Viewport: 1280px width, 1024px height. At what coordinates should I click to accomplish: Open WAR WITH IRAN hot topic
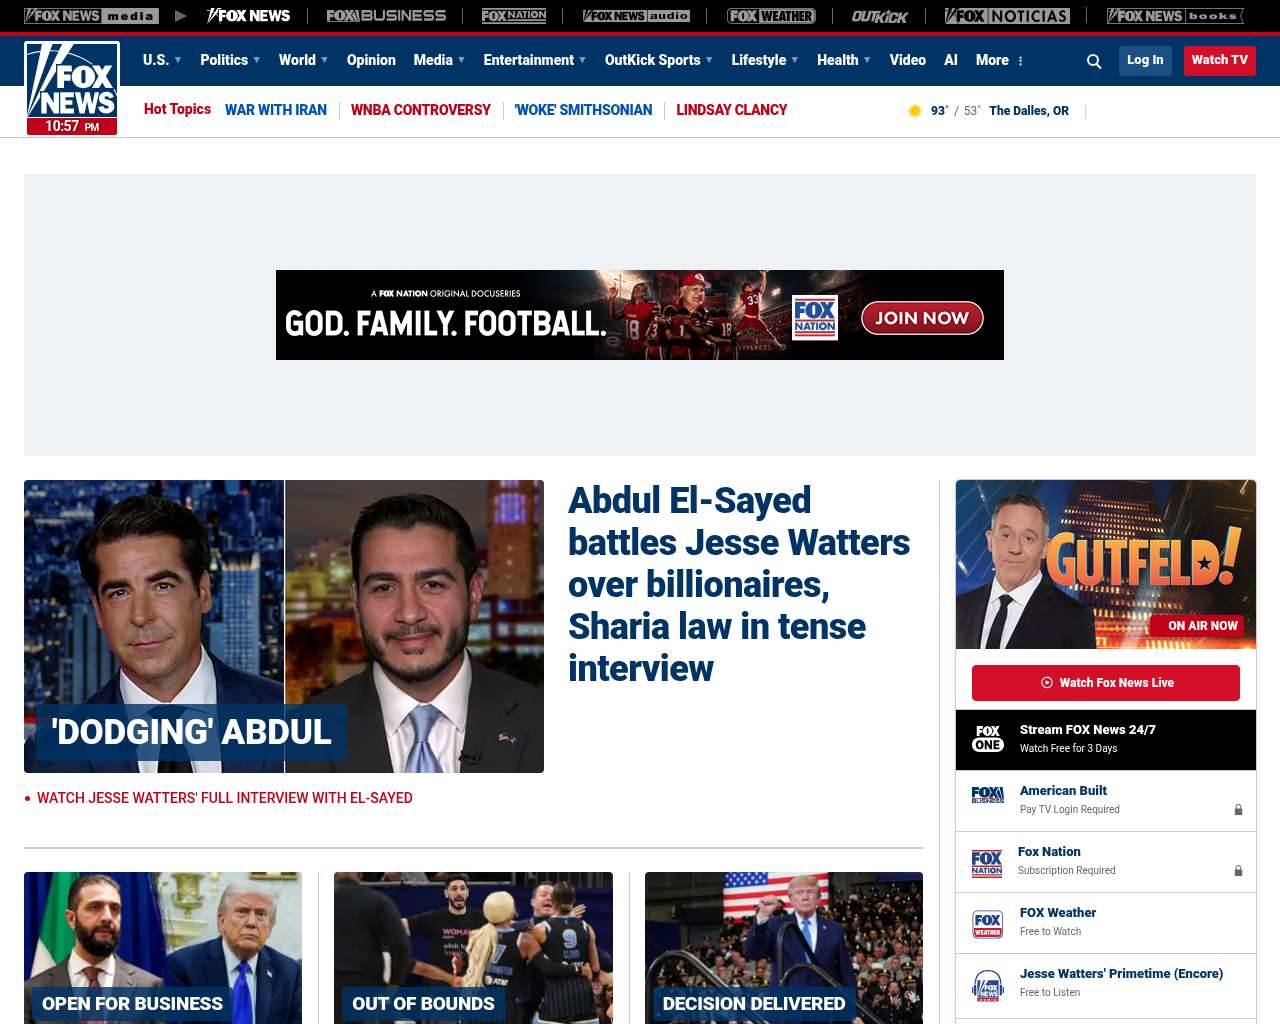pos(276,110)
